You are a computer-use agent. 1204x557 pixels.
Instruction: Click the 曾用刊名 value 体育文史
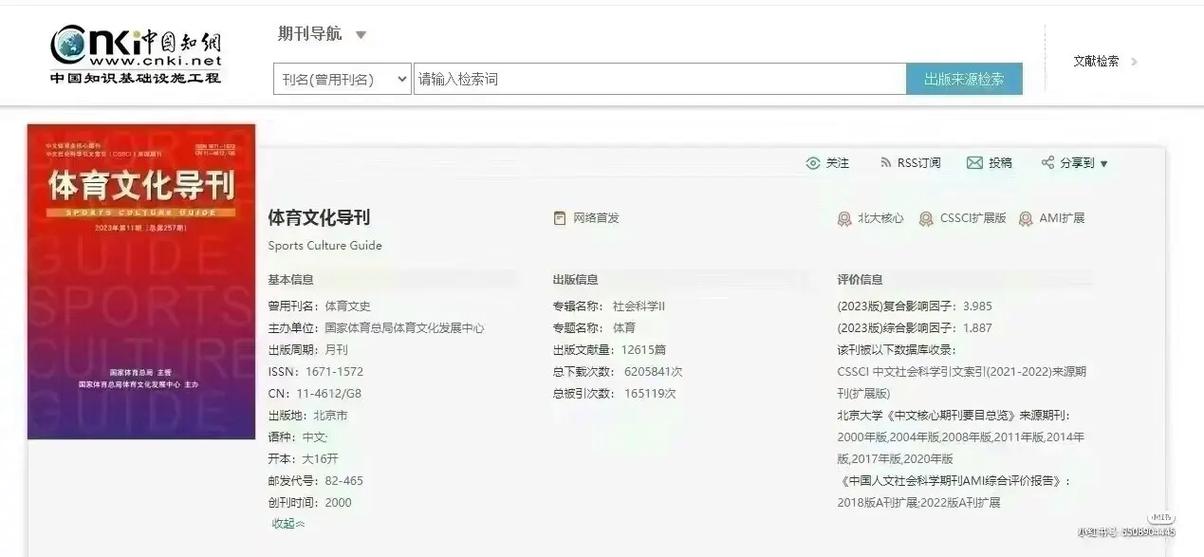point(348,306)
